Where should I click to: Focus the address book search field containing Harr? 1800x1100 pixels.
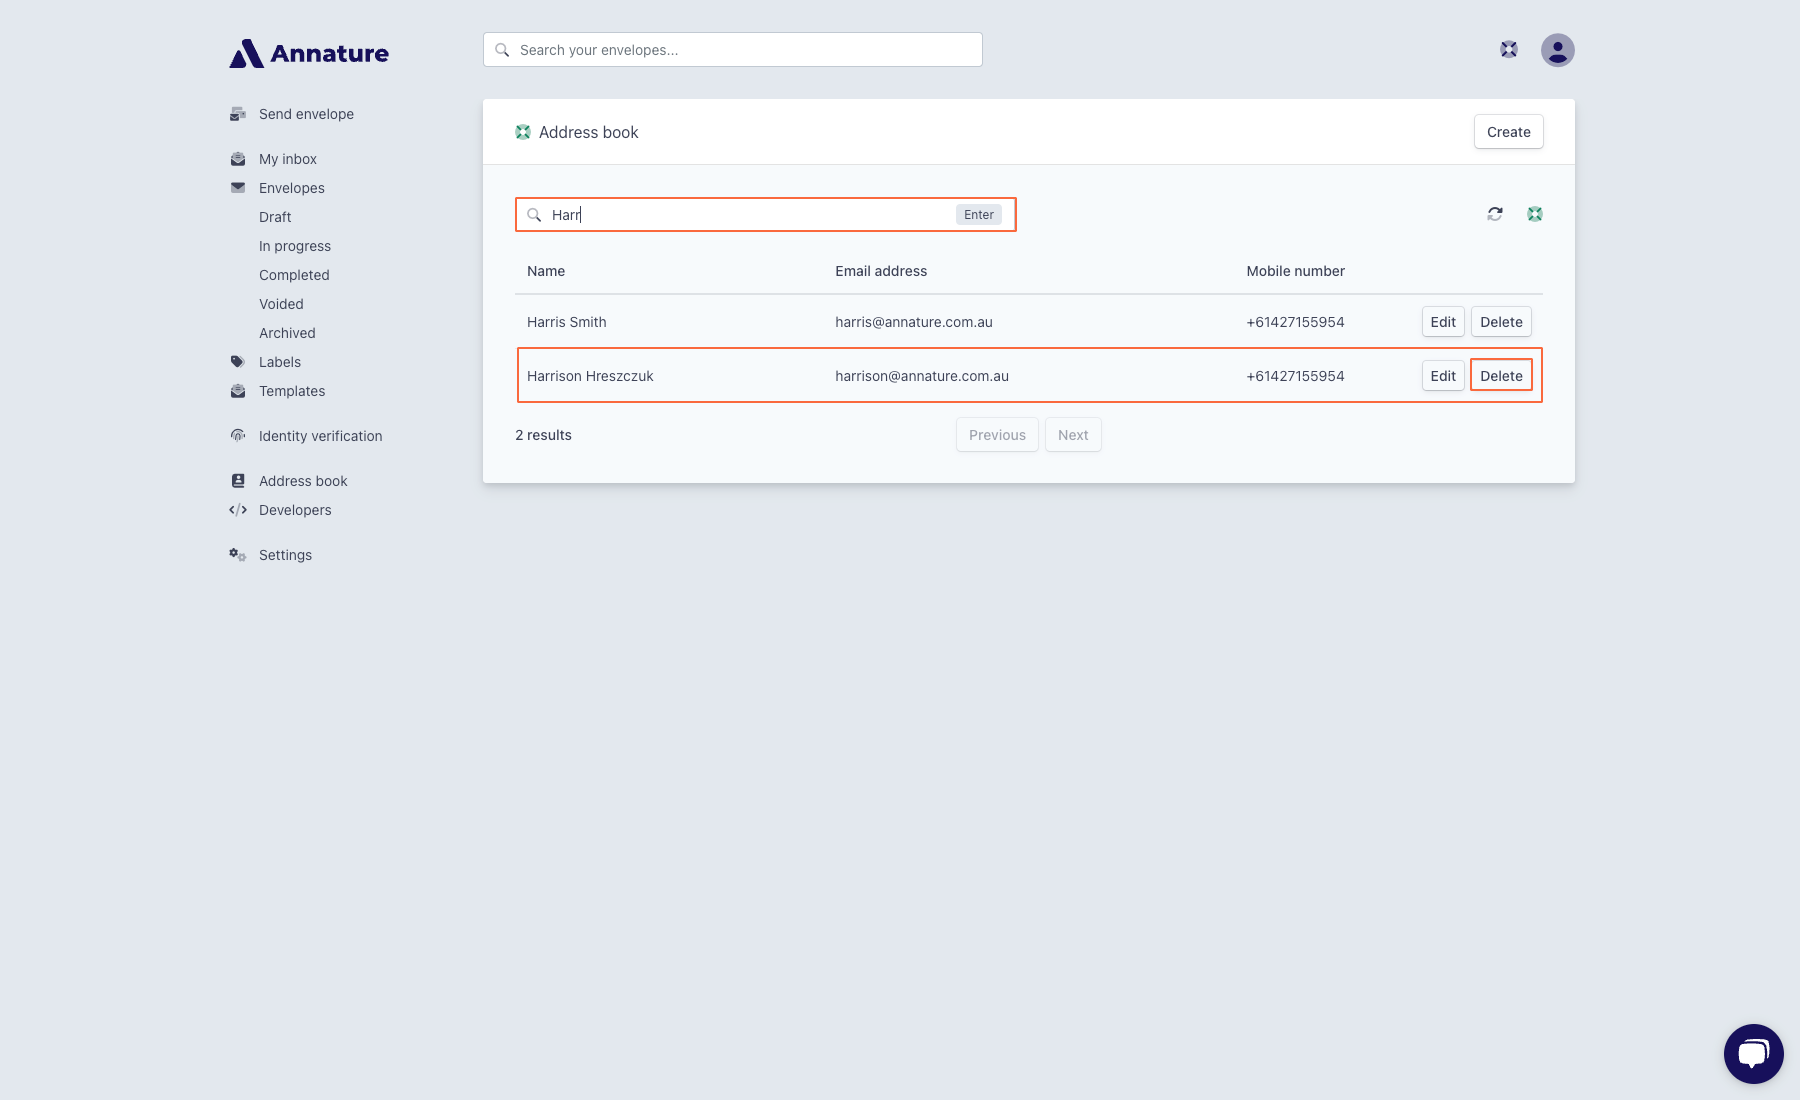pos(766,215)
